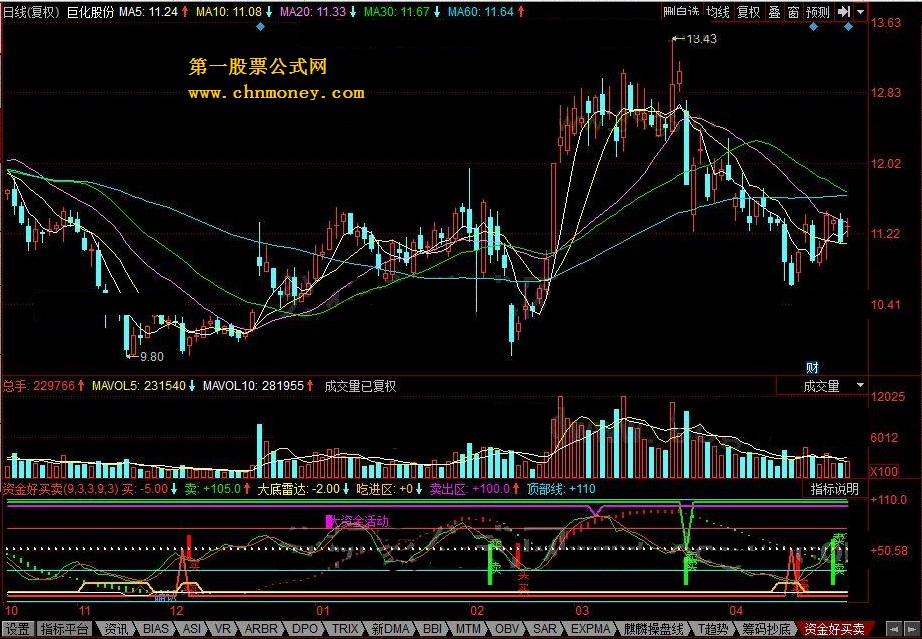Click the blue diamond marker above January
The height and width of the screenshot is (639, 922).
click(x=260, y=26)
